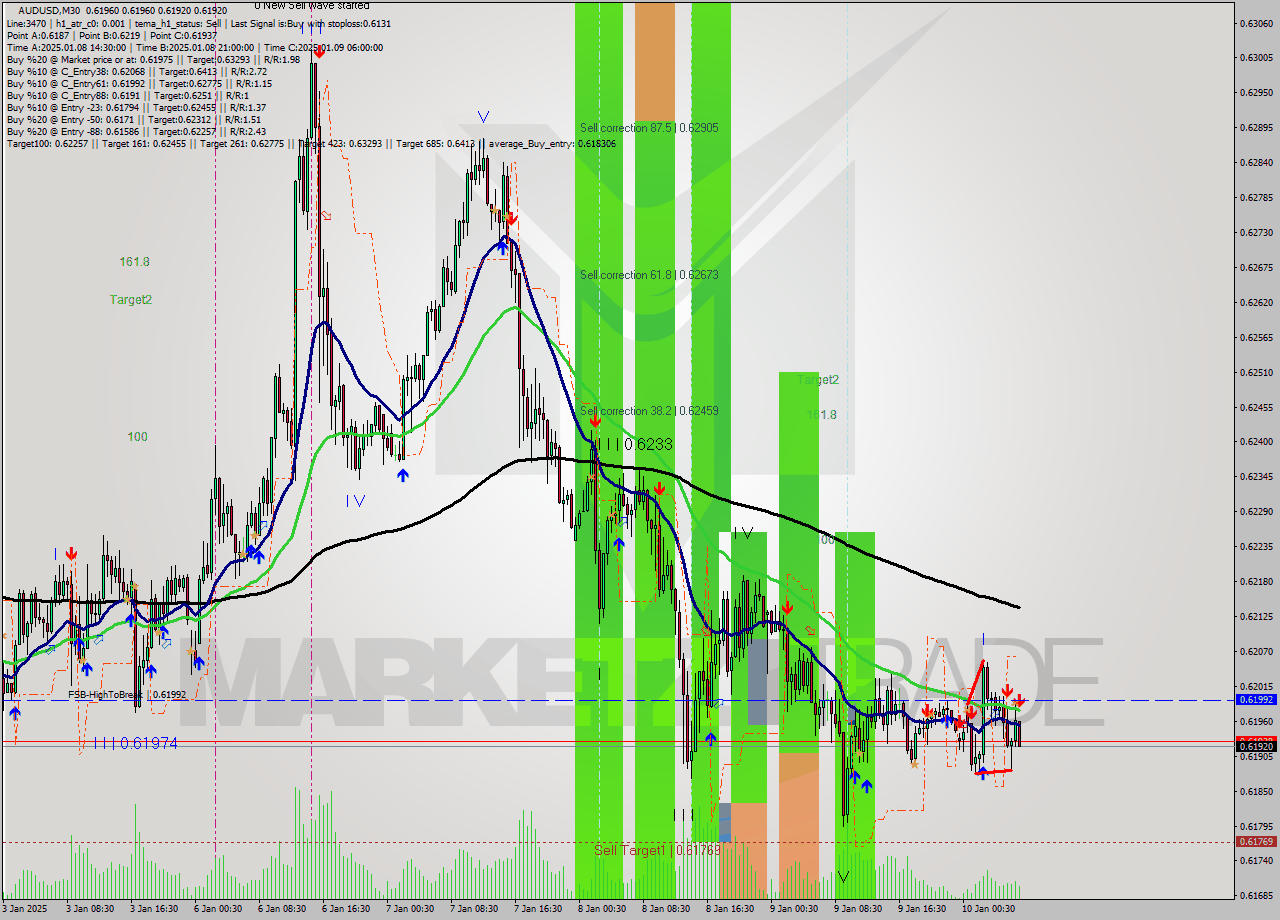Click the 'Target100: 0.62257' summary line
Screen dimensions: 1280x920
tap(311, 143)
